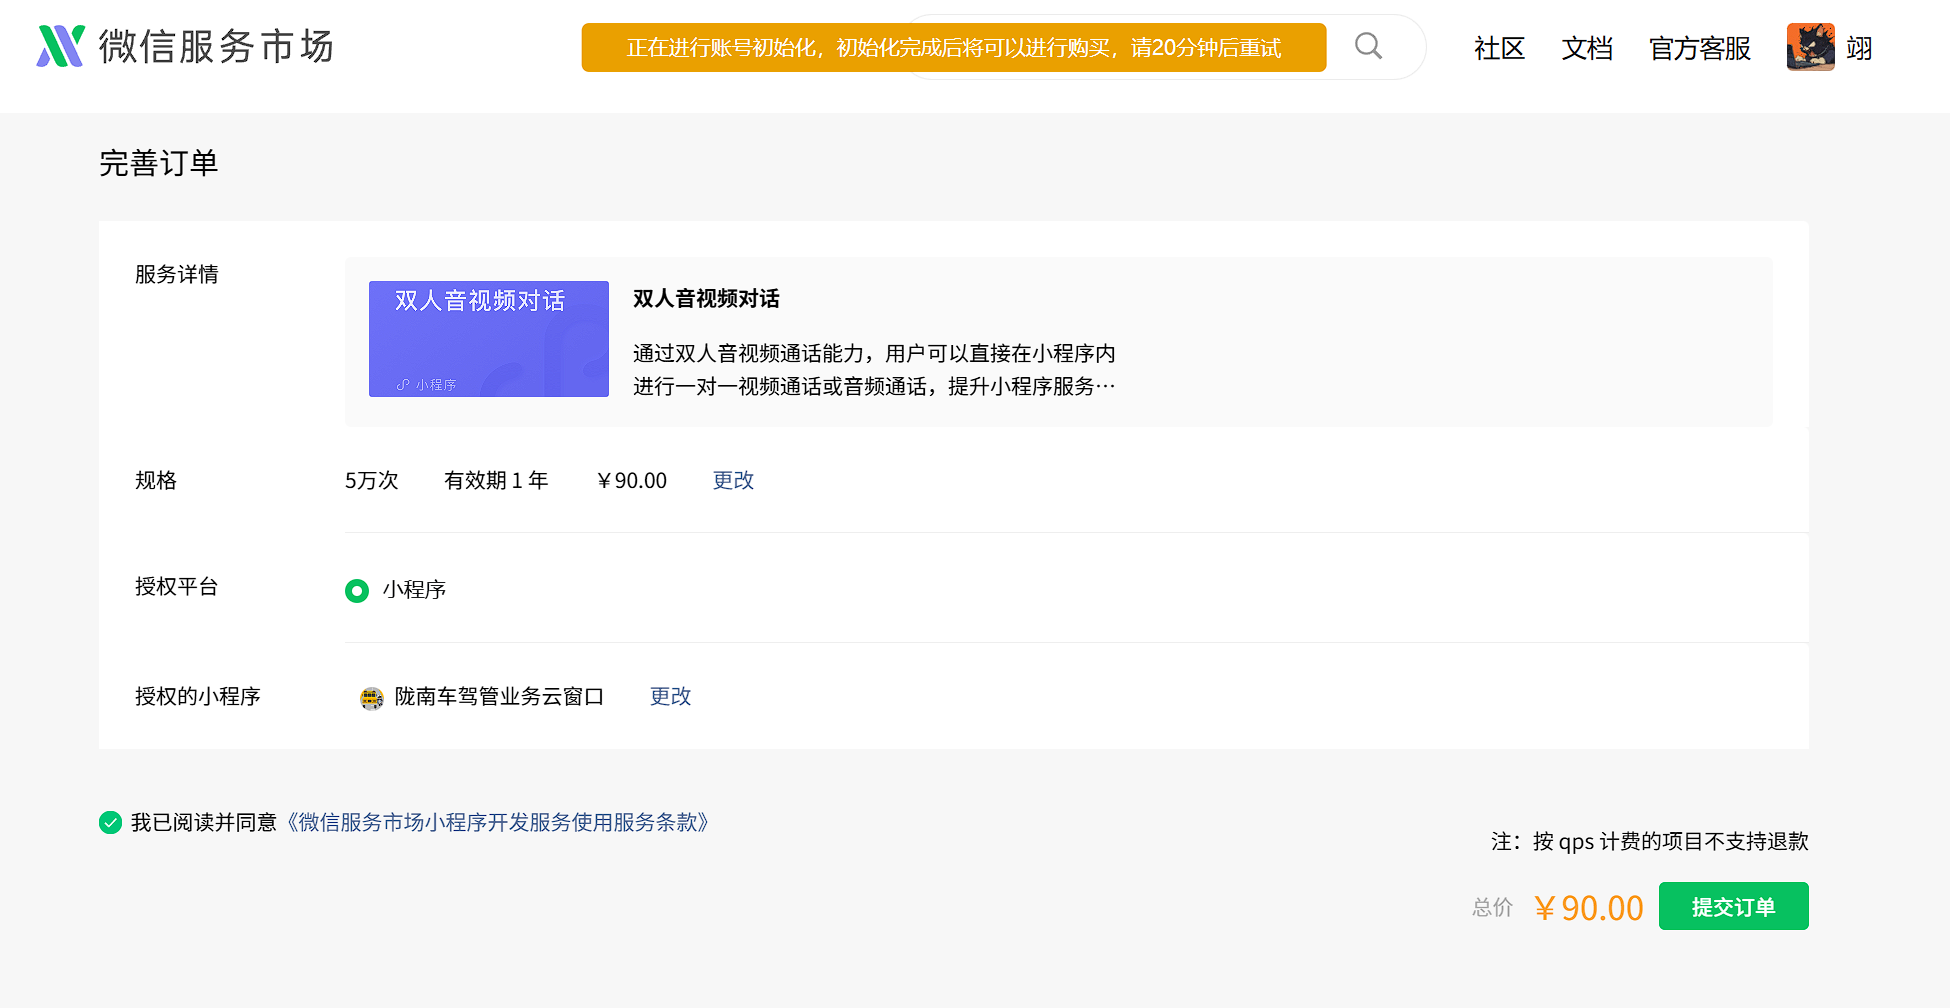Open the 官方客服 menu item
This screenshot has height=1008, width=1950.
tap(1700, 48)
